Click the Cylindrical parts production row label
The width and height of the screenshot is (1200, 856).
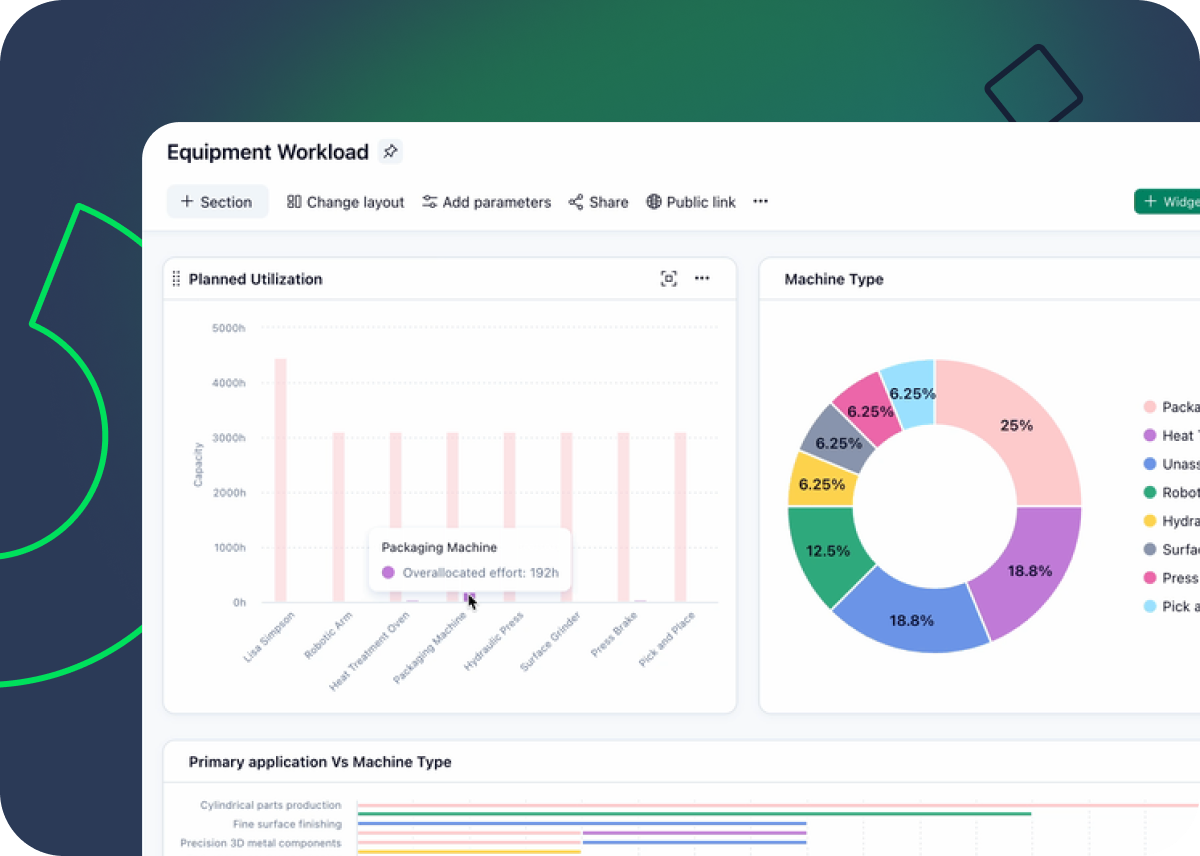(x=270, y=805)
